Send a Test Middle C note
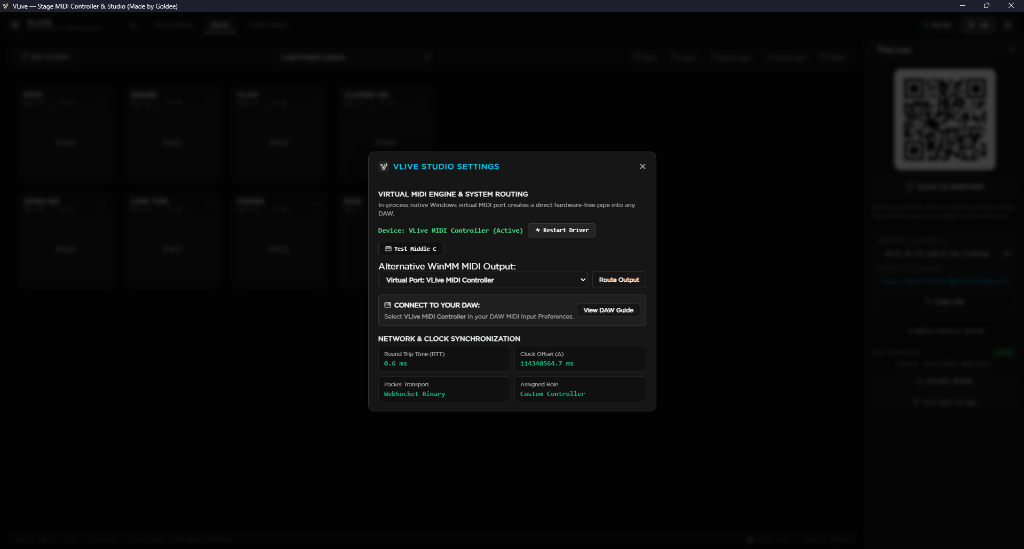Screen dimensions: 1024x549 point(411,249)
